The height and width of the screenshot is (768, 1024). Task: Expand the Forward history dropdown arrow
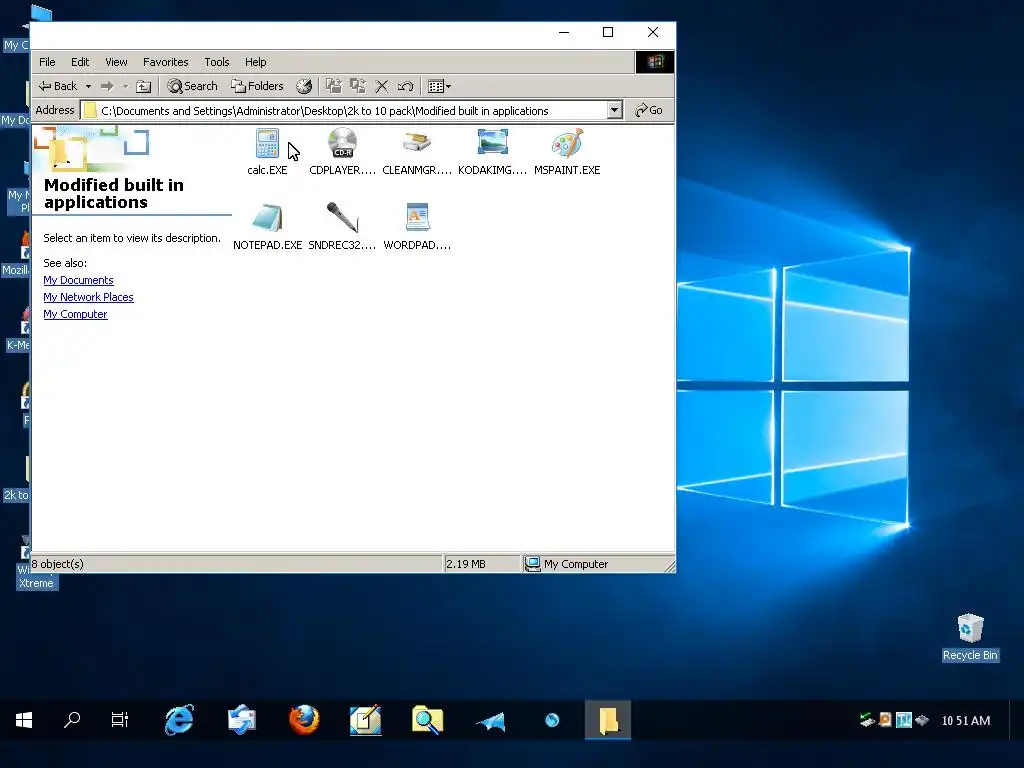coord(125,86)
